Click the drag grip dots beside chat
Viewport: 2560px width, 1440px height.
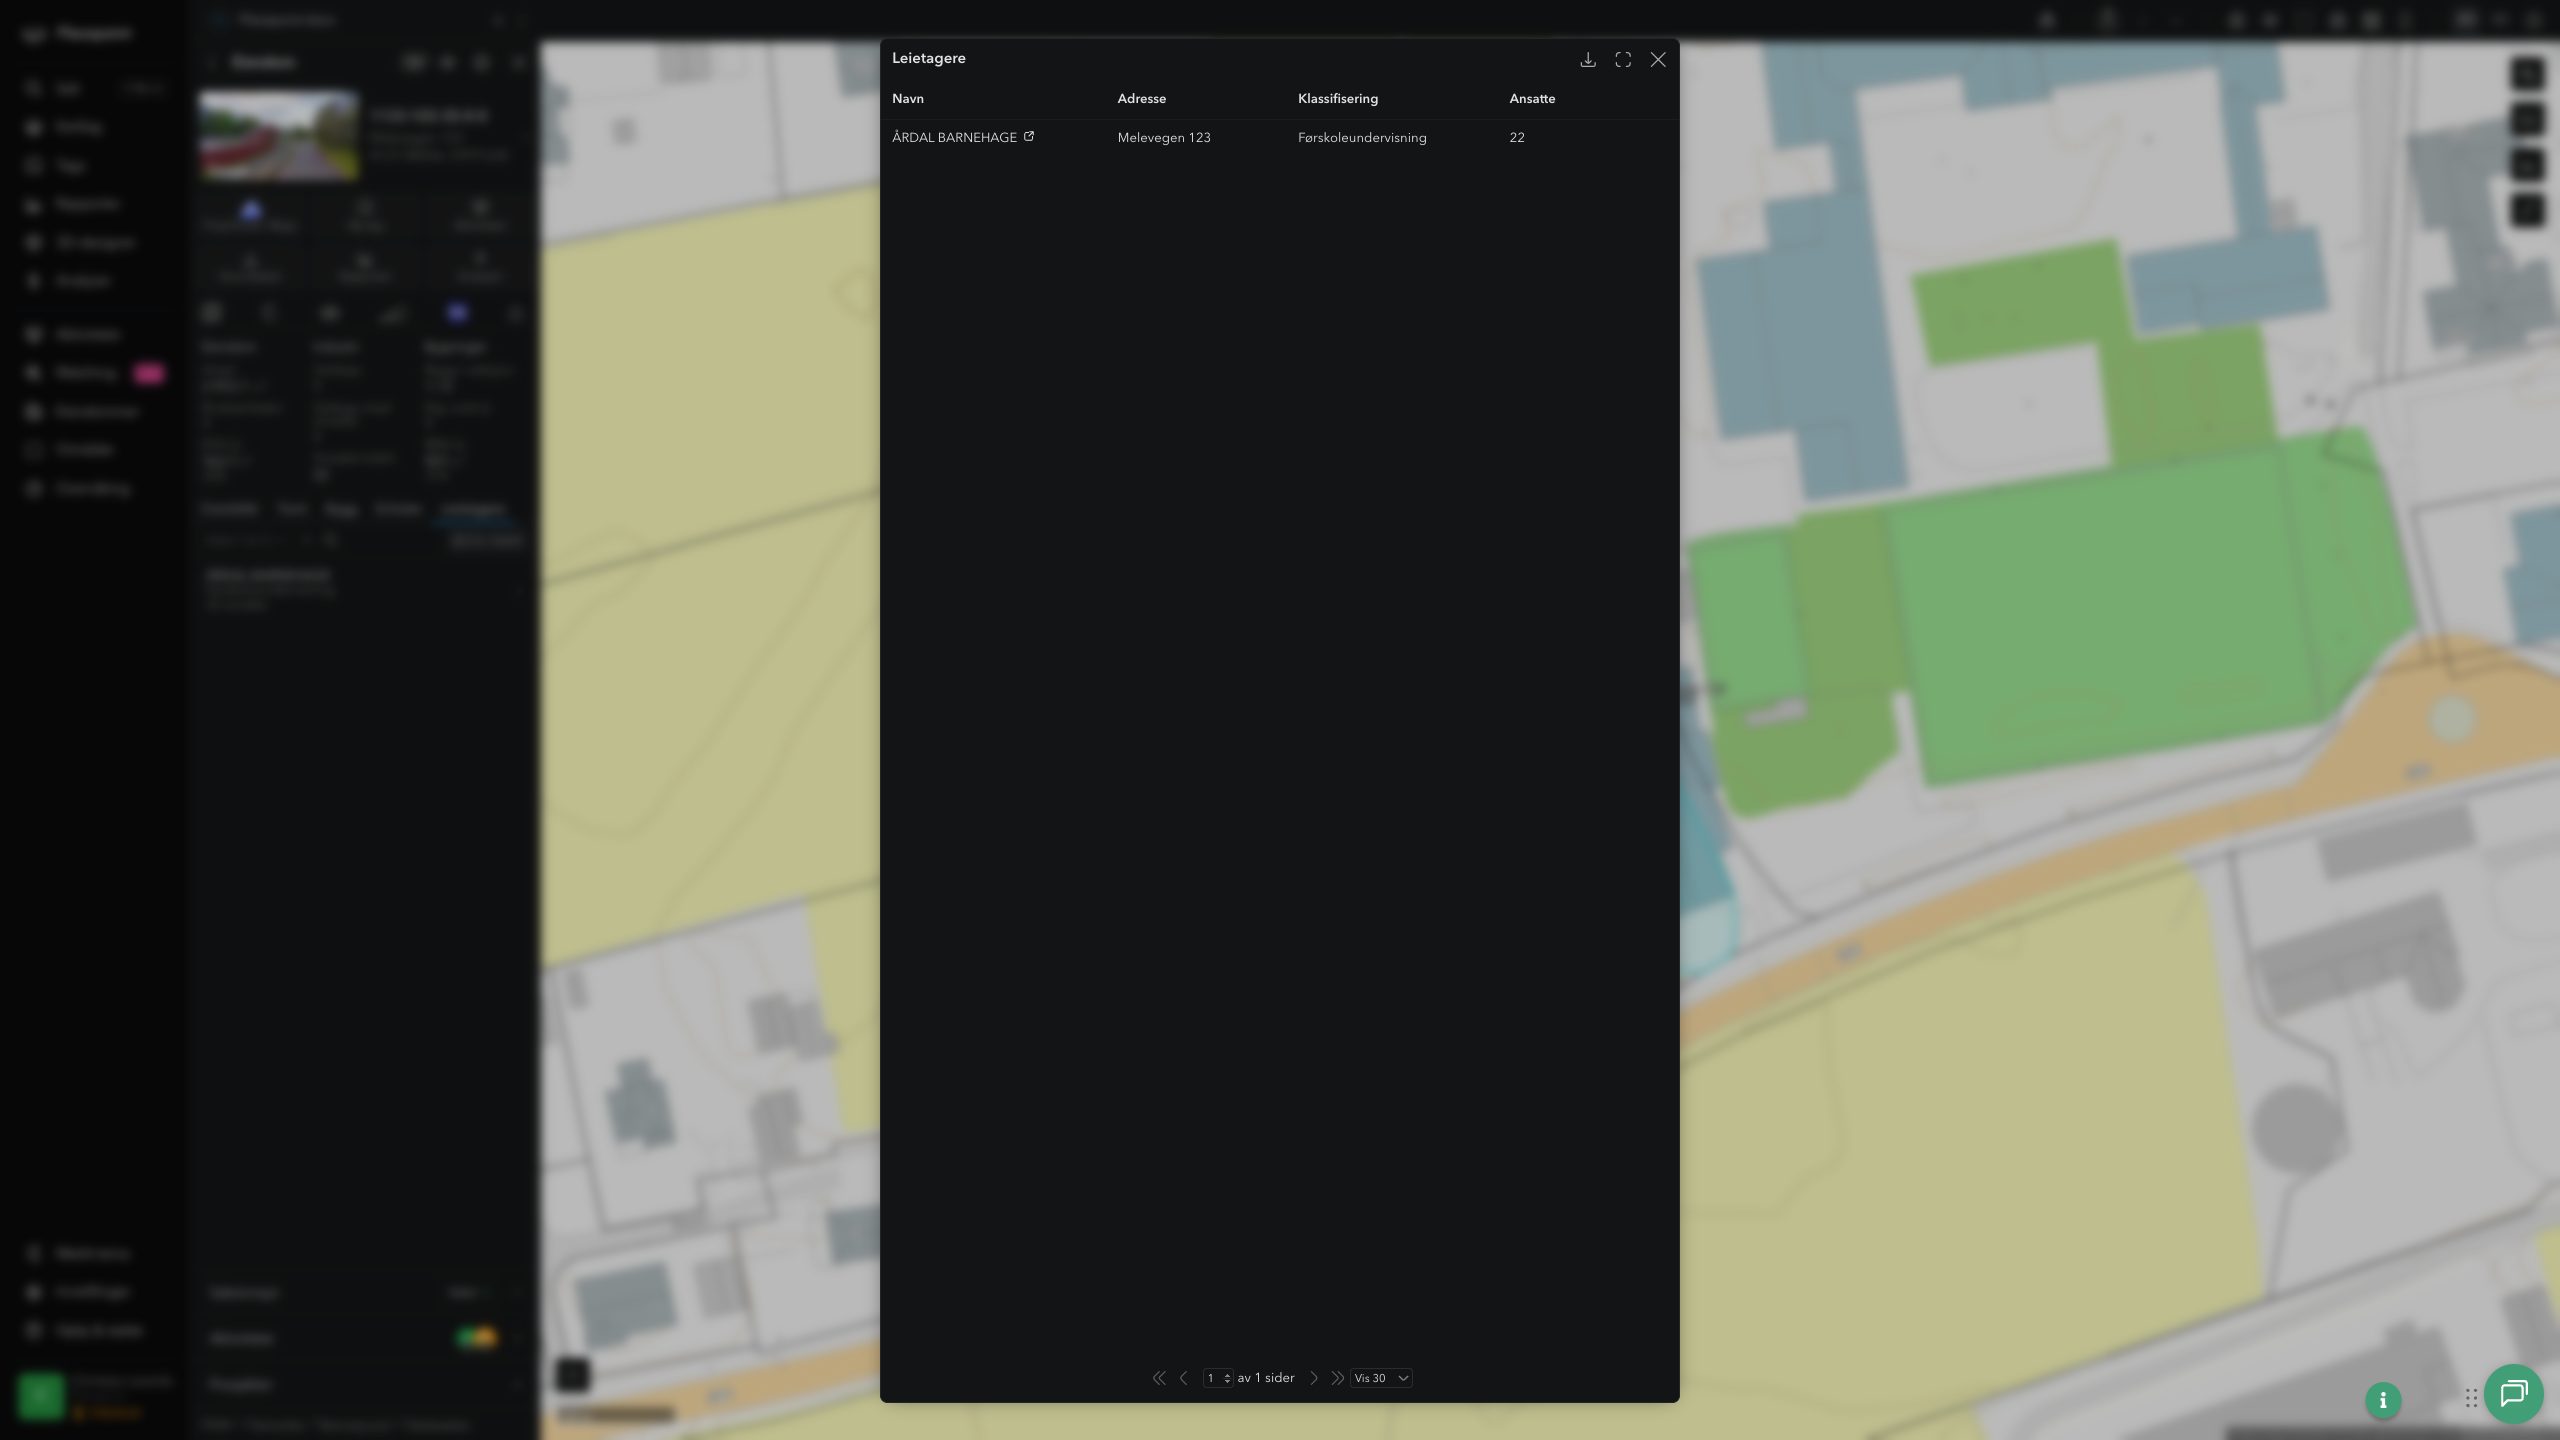[x=2471, y=1398]
